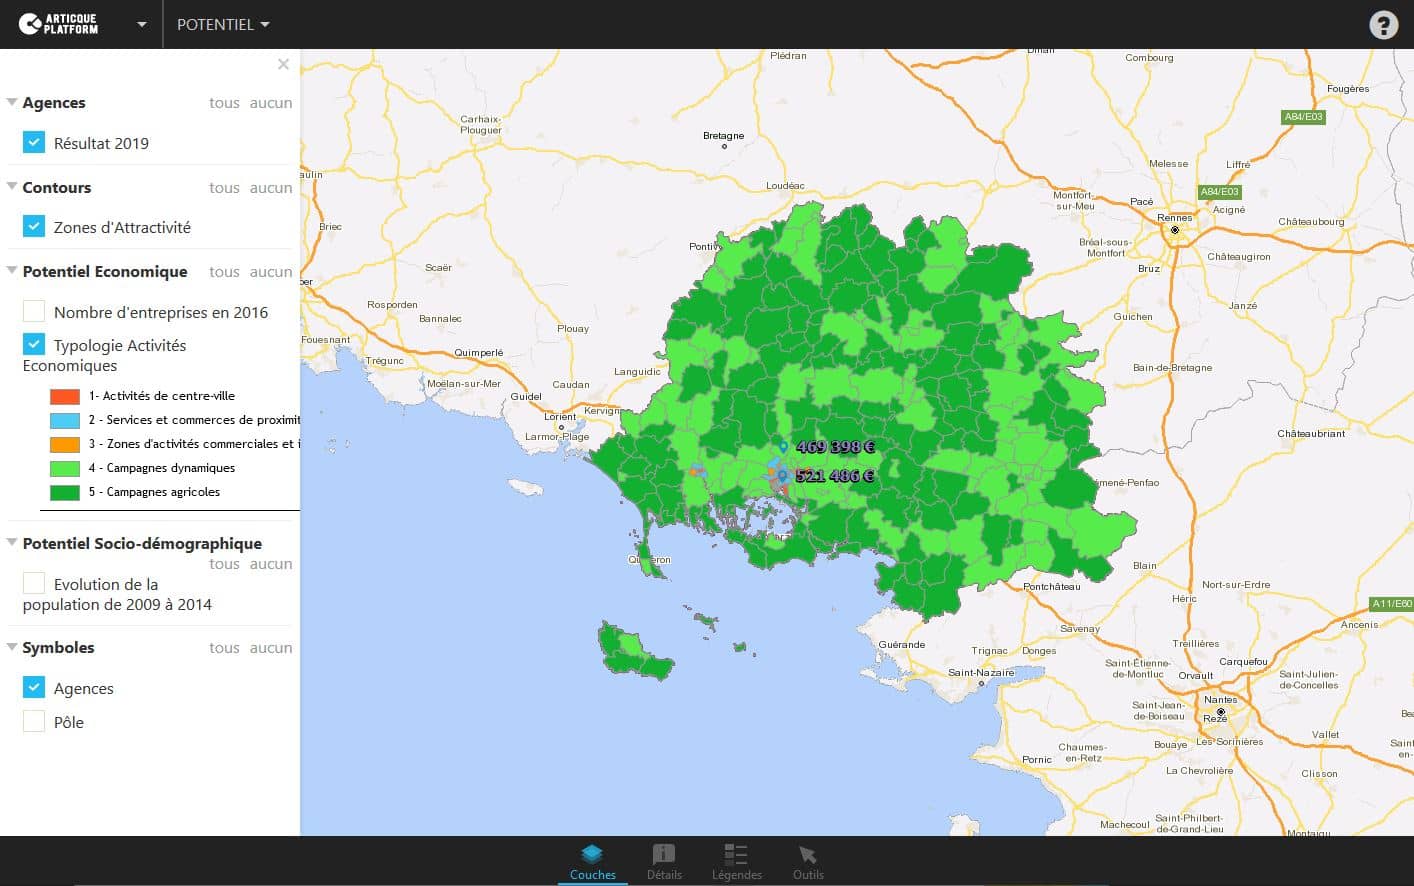Image resolution: width=1414 pixels, height=886 pixels.
Task: Click the 521 486 € agency label
Action: 835,476
